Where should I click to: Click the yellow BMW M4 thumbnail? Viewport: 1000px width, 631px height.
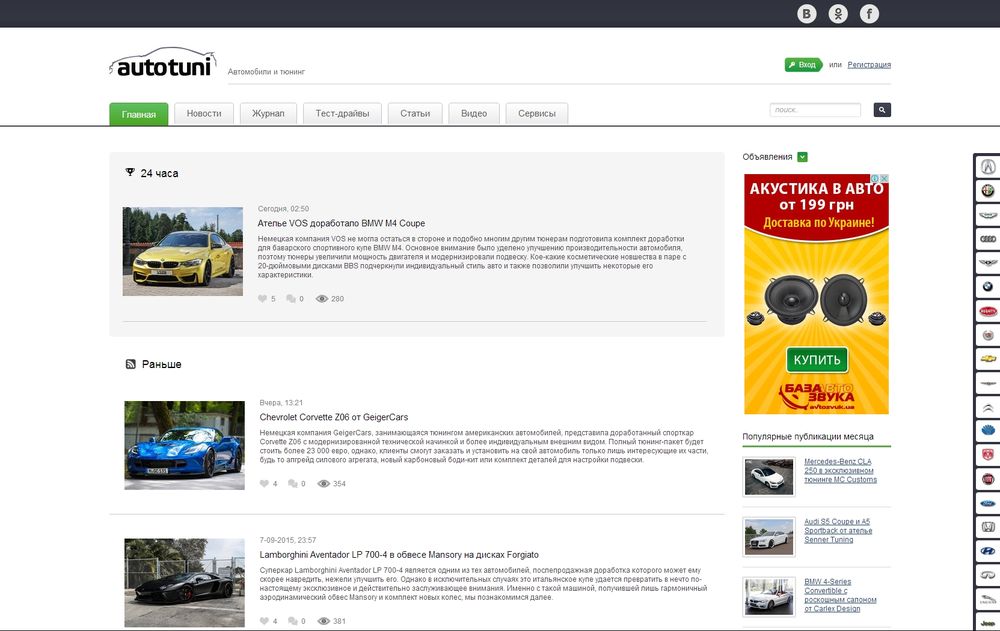click(x=182, y=251)
